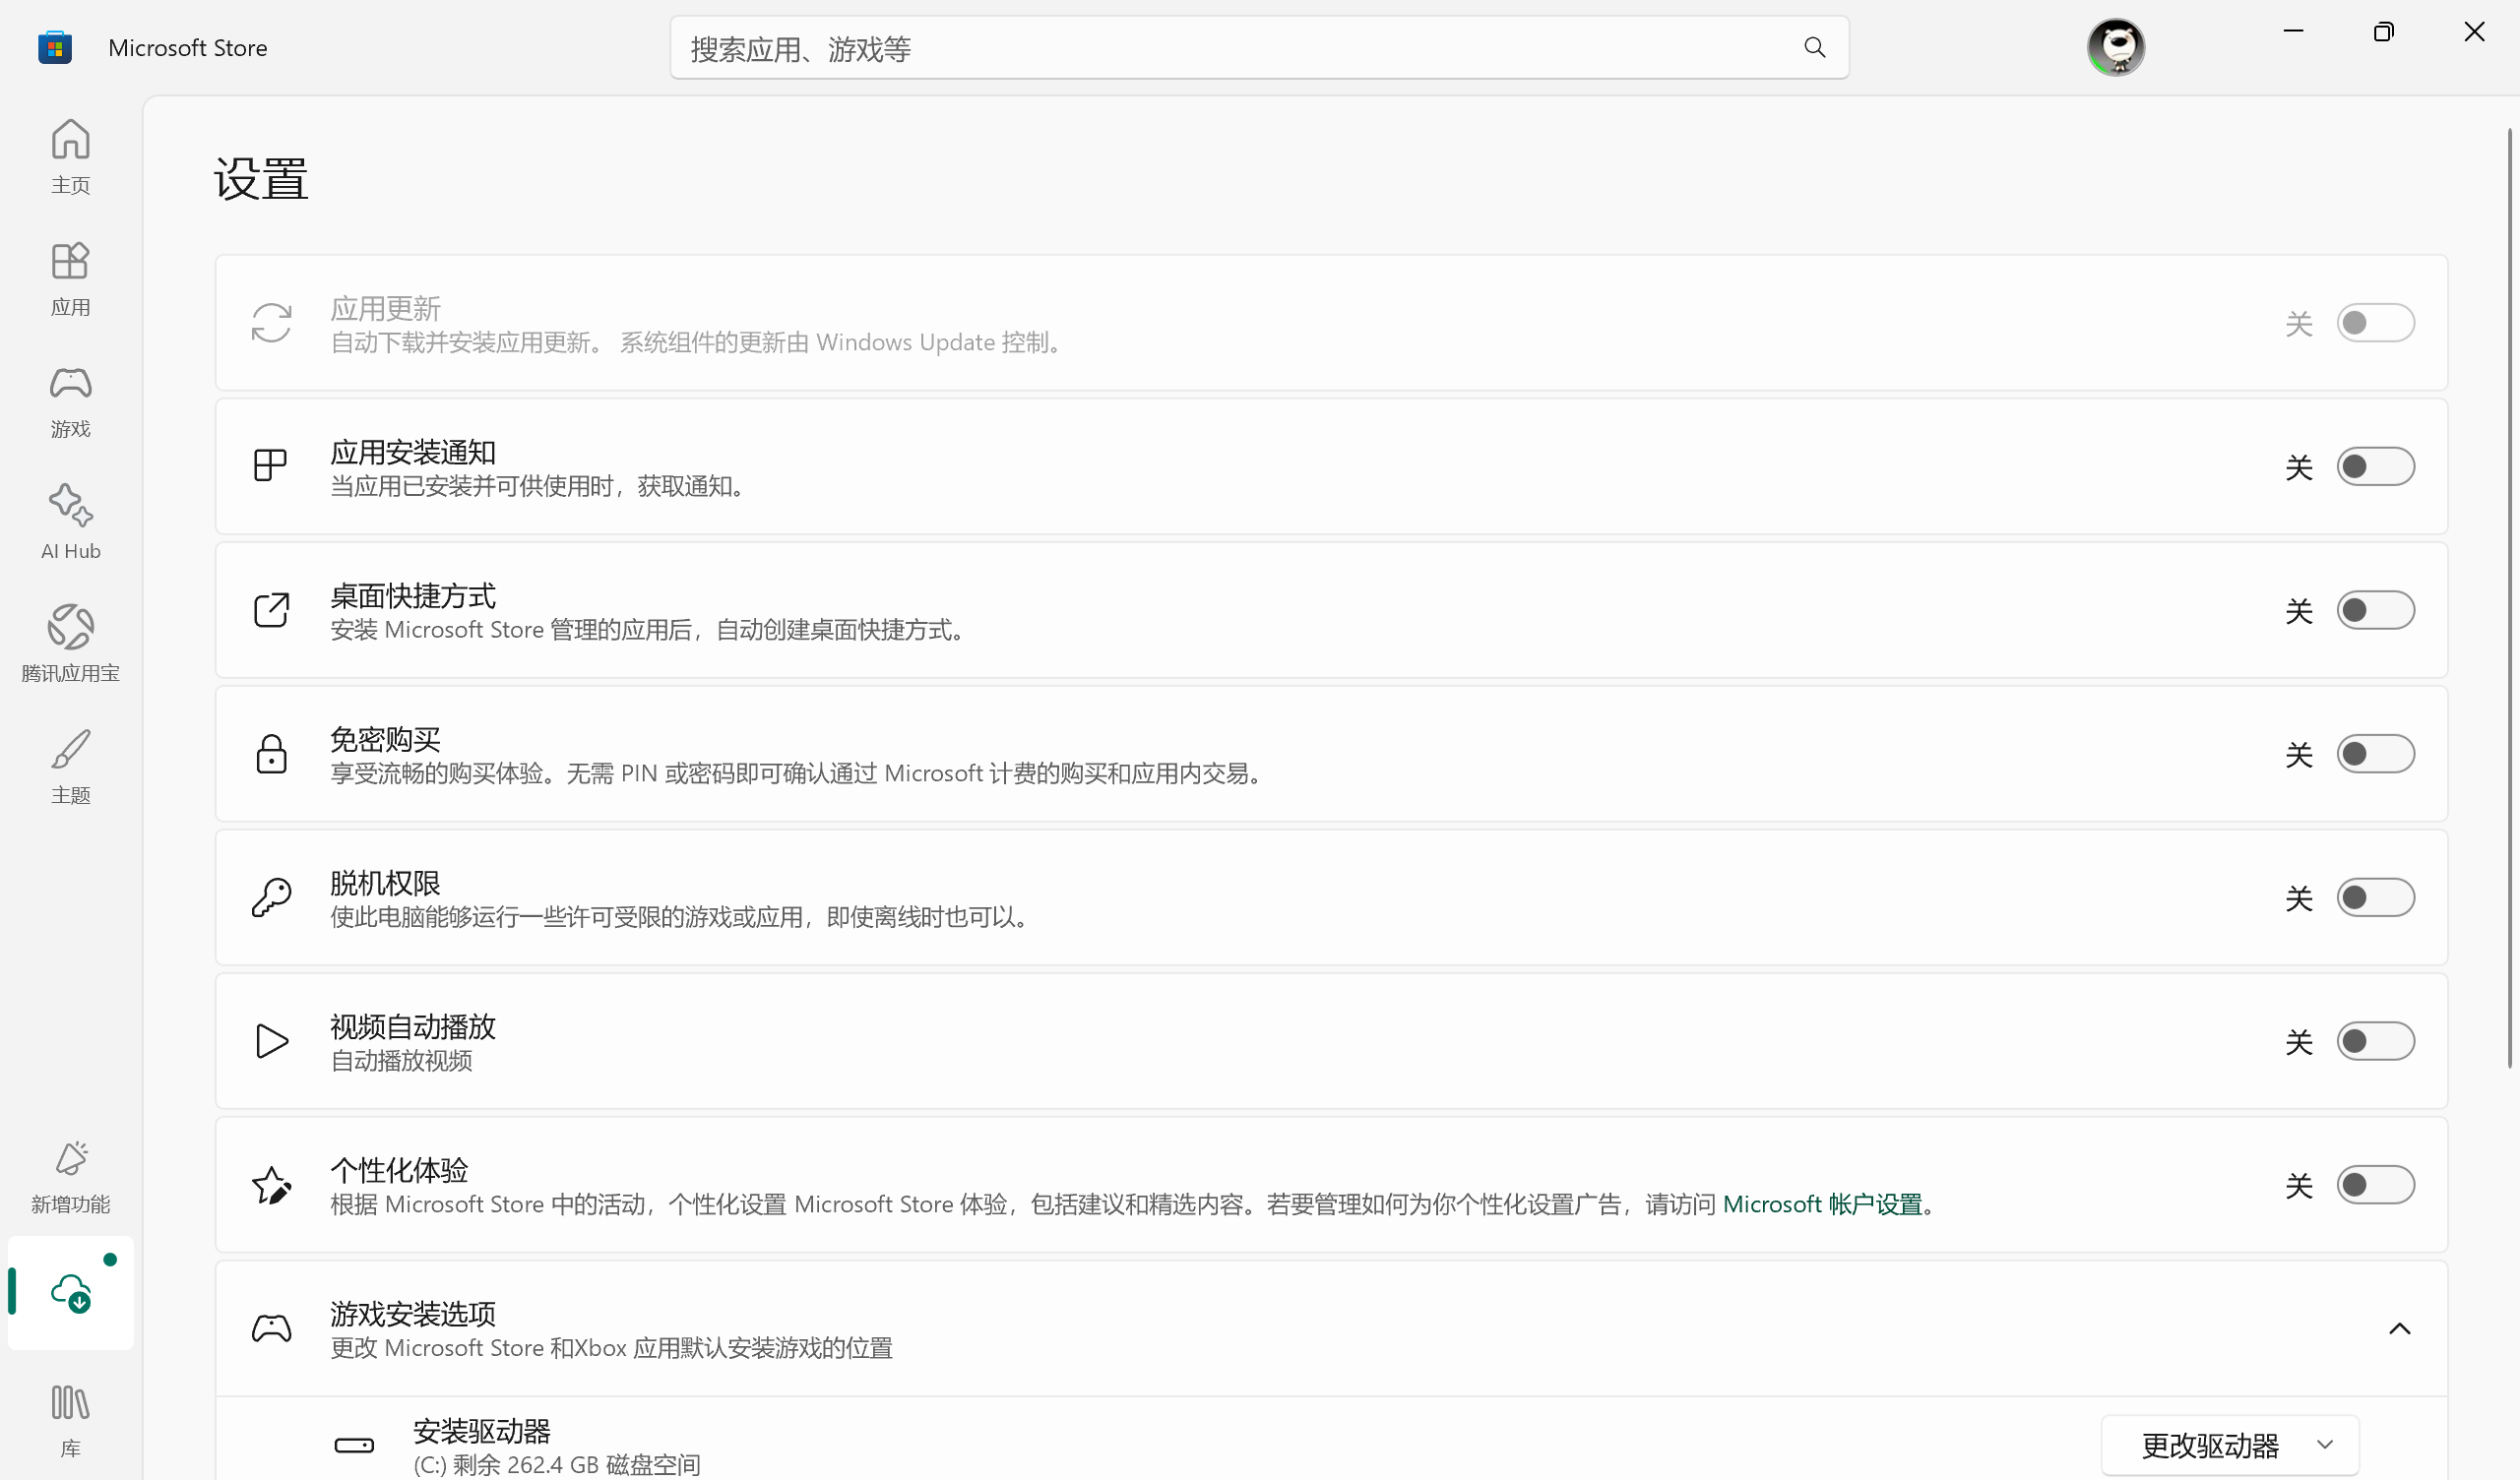The width and height of the screenshot is (2520, 1480).
Task: Go to the 应用 apps section
Action: point(70,279)
